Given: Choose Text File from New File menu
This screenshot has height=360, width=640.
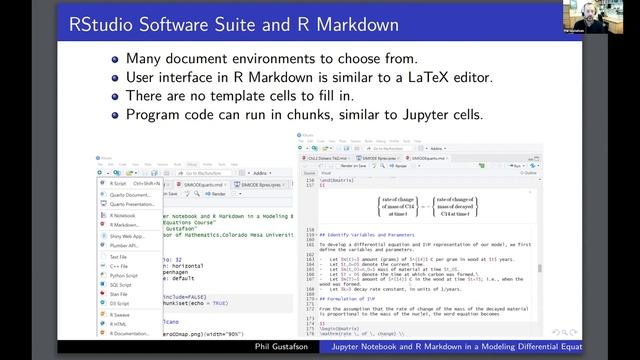Looking at the screenshot, I should [x=130, y=257].
